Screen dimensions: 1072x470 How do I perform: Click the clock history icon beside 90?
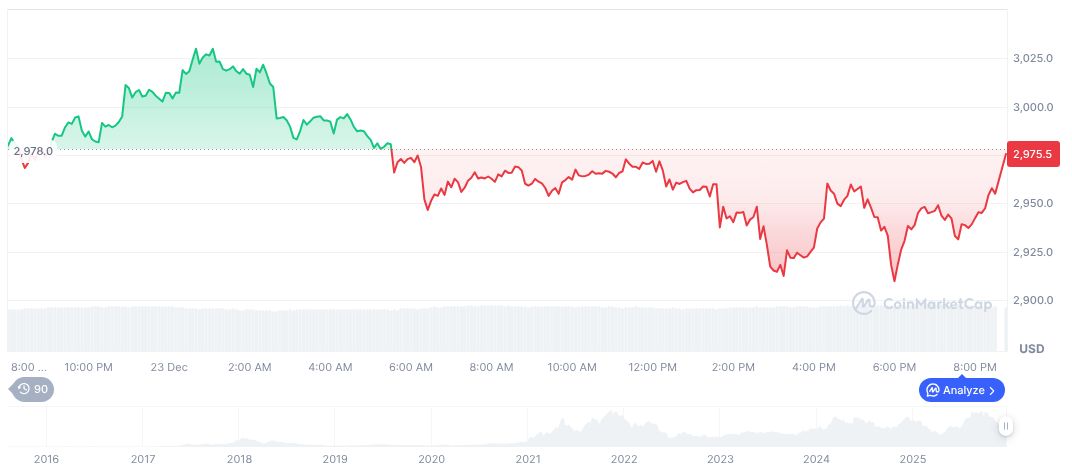[x=24, y=389]
